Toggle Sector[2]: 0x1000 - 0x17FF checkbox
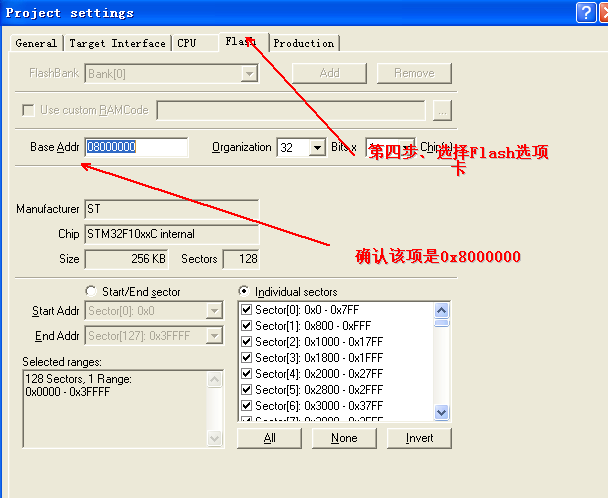608x498 pixels. [x=247, y=341]
